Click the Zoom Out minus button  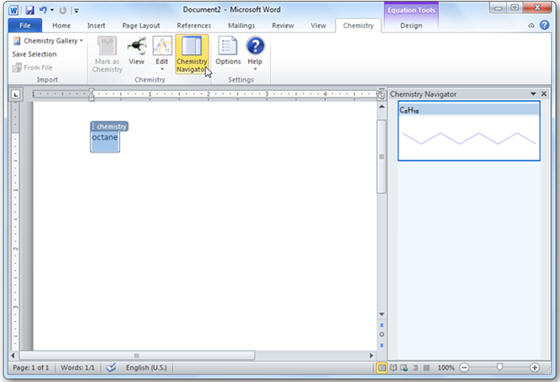coord(464,367)
